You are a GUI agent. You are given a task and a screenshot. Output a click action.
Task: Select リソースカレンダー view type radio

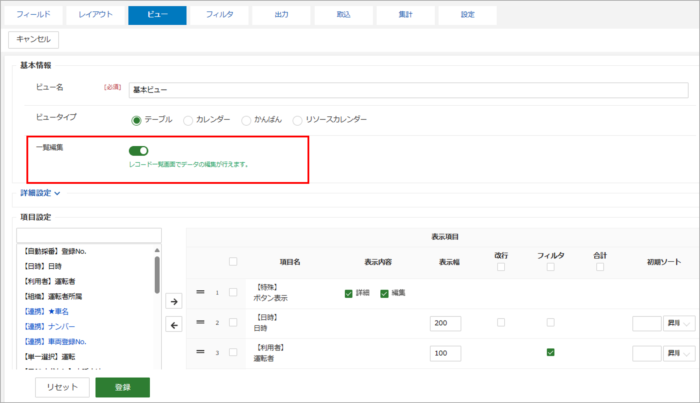pyautogui.click(x=297, y=120)
